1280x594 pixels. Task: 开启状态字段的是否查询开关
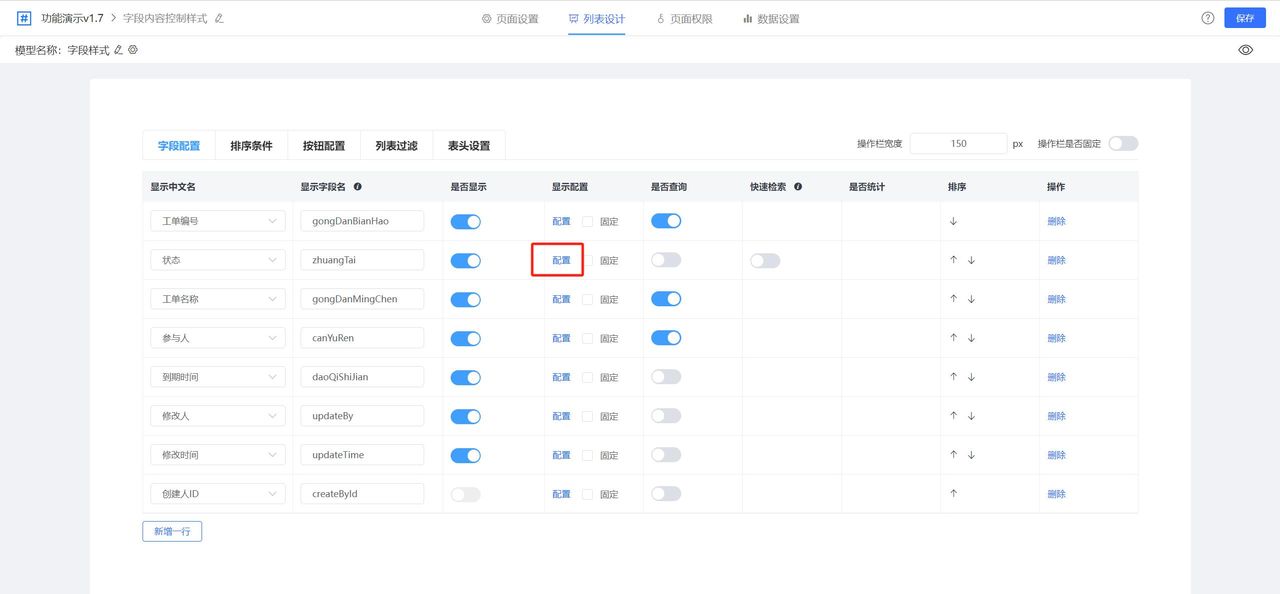tap(665, 259)
